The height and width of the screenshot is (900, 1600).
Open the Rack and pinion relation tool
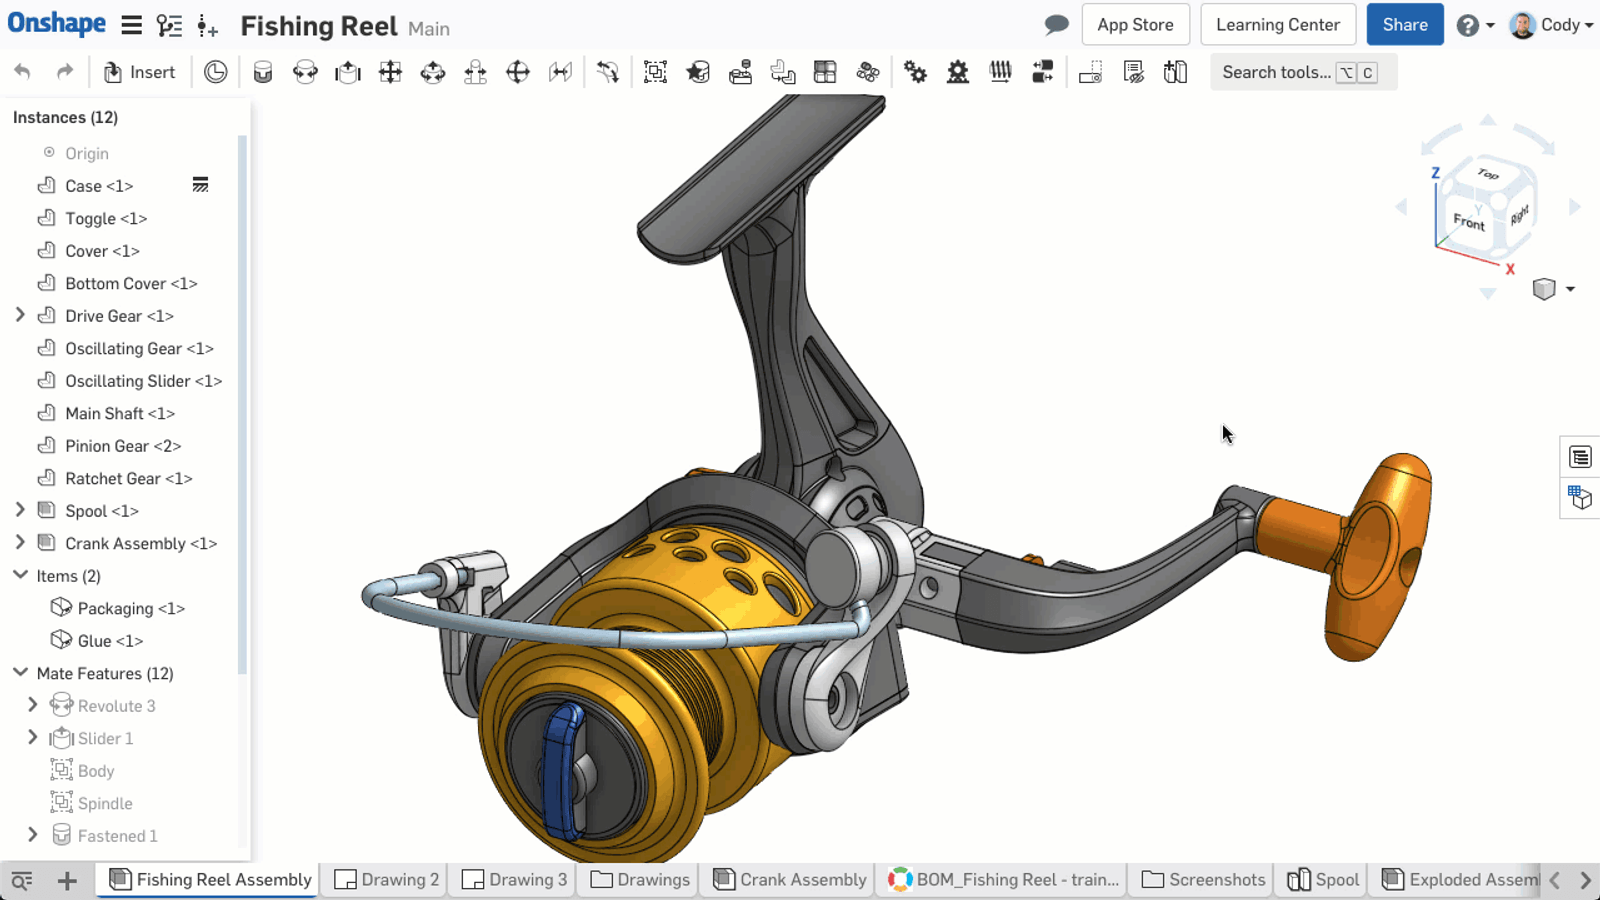958,72
